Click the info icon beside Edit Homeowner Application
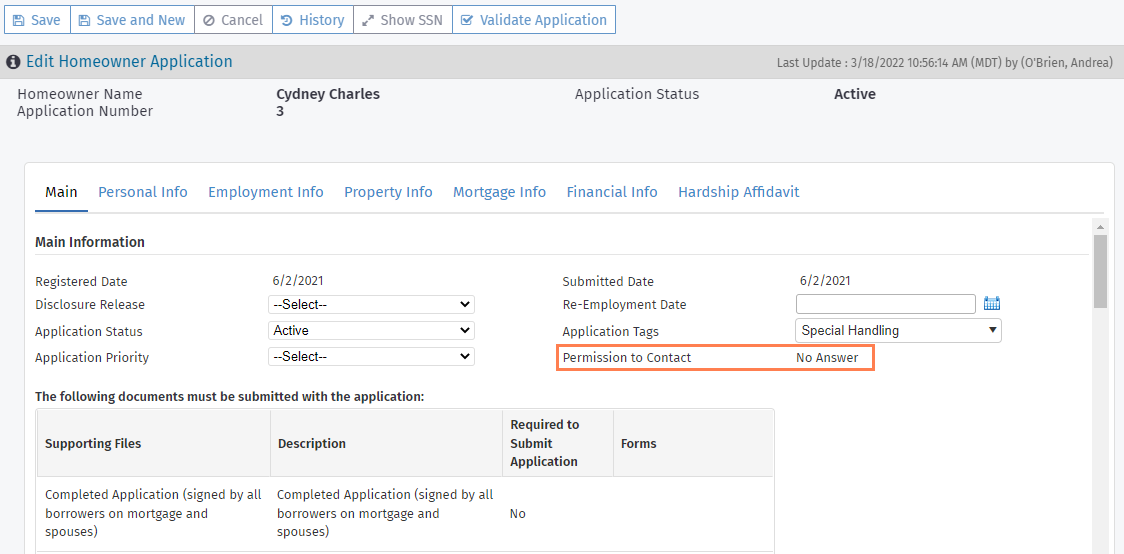This screenshot has width=1124, height=554. [14, 62]
